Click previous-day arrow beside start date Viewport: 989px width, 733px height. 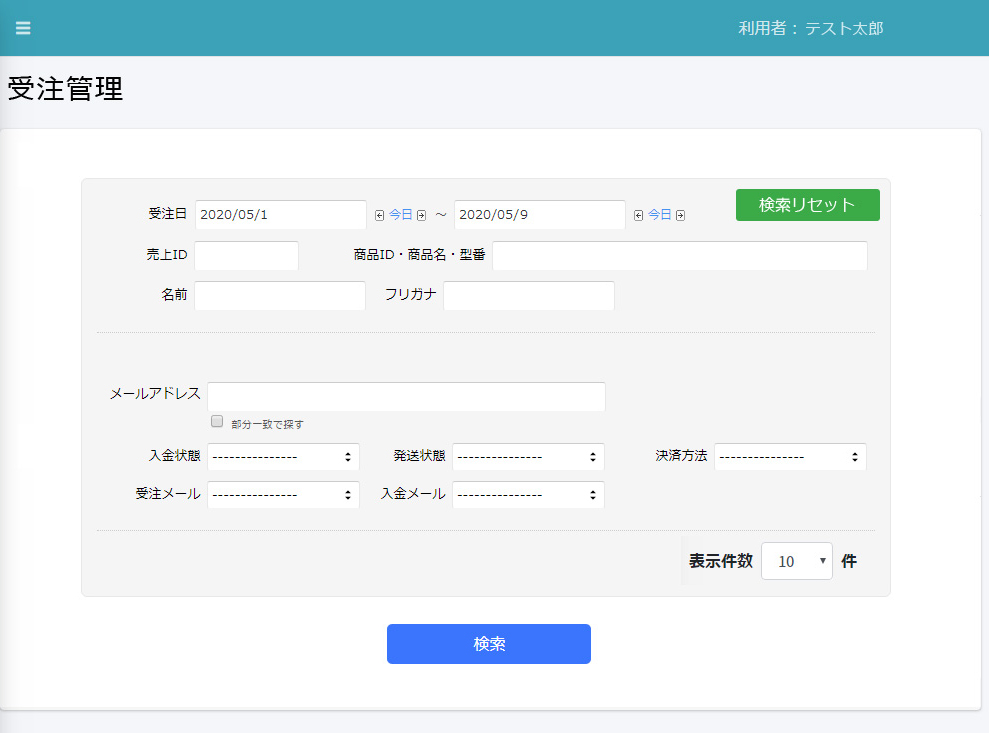coord(379,215)
